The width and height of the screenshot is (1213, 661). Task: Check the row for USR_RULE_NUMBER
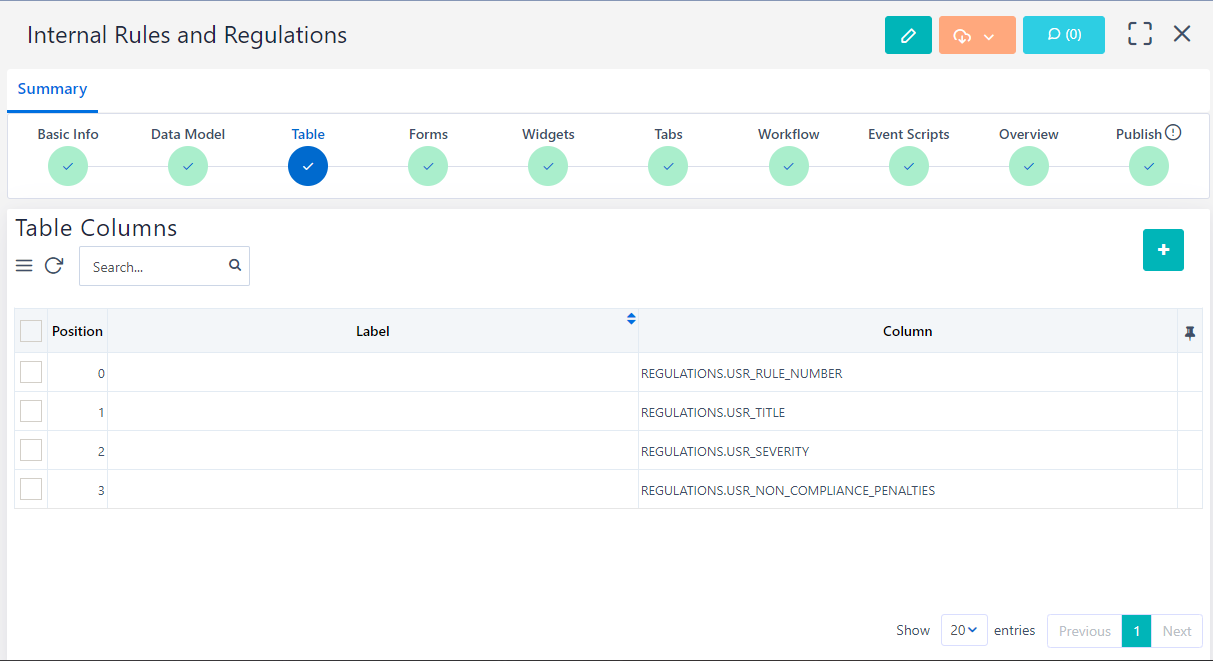coord(31,373)
